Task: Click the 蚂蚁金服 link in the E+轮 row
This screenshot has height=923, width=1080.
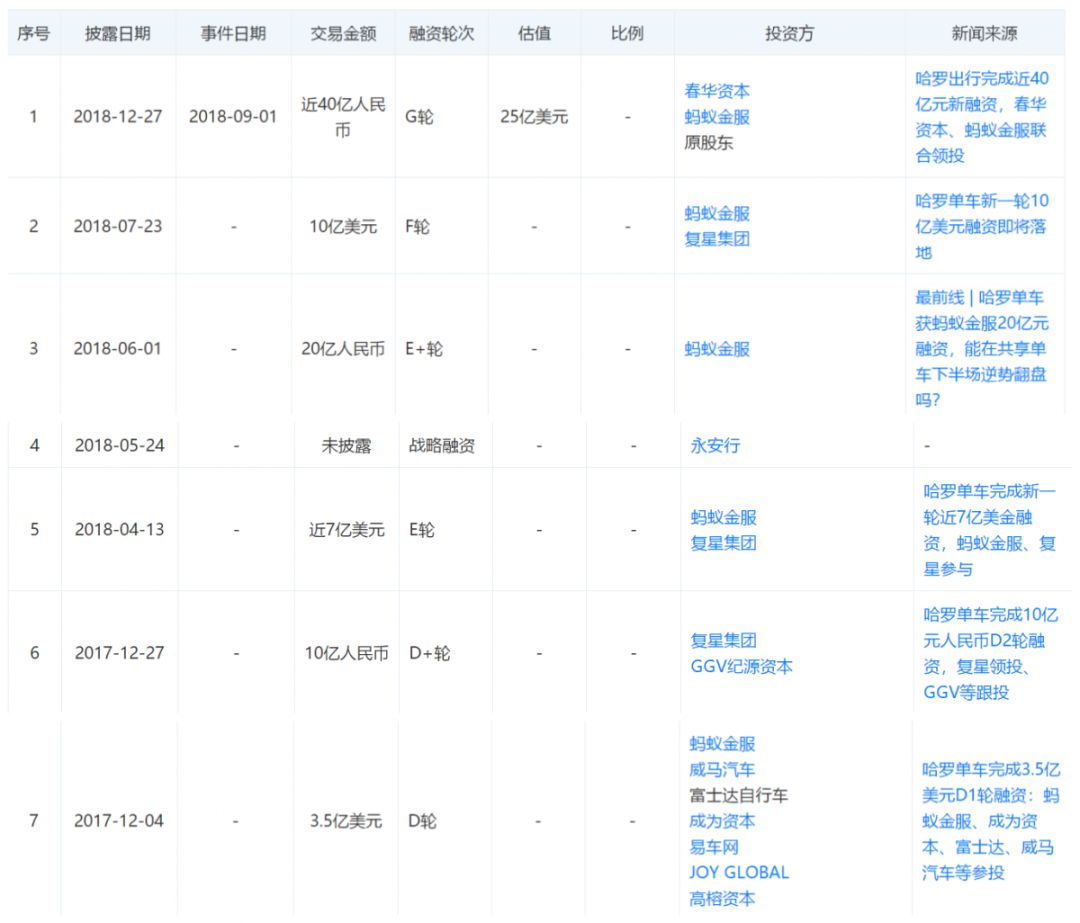Action: [716, 349]
